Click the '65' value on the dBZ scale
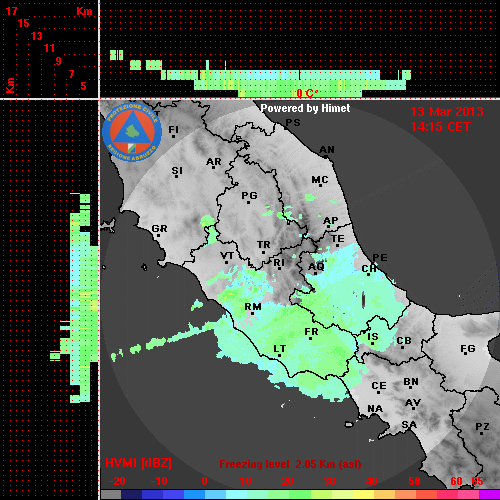Image resolution: width=500 pixels, height=500 pixels. (477, 481)
